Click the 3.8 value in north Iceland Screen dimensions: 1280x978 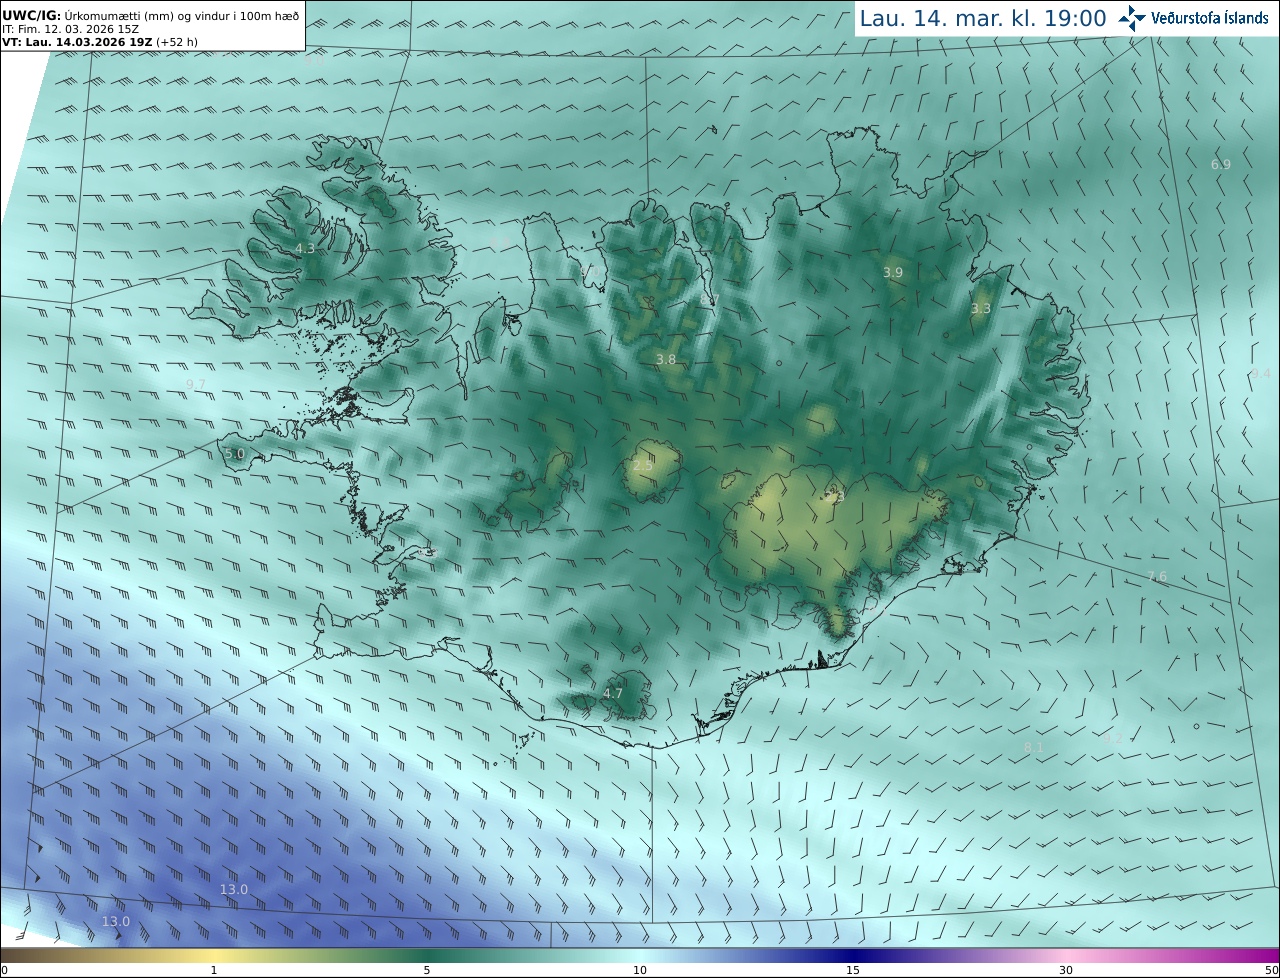pyautogui.click(x=666, y=359)
